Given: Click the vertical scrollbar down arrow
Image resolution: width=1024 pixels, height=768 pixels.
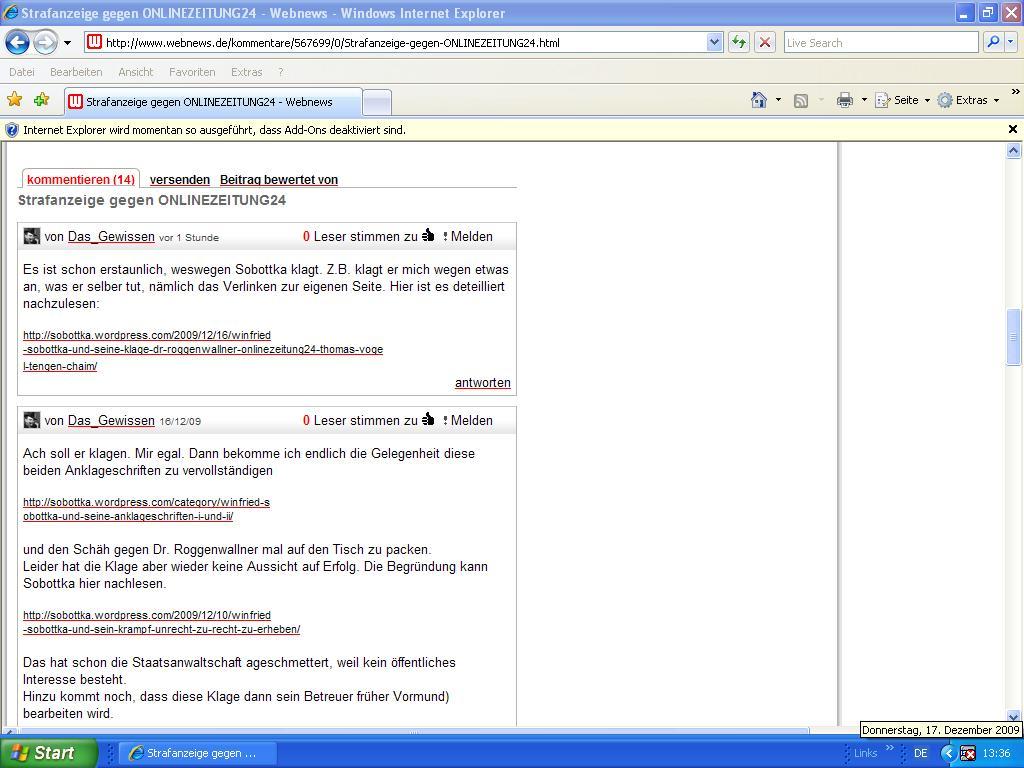Looking at the screenshot, I should tap(1013, 716).
